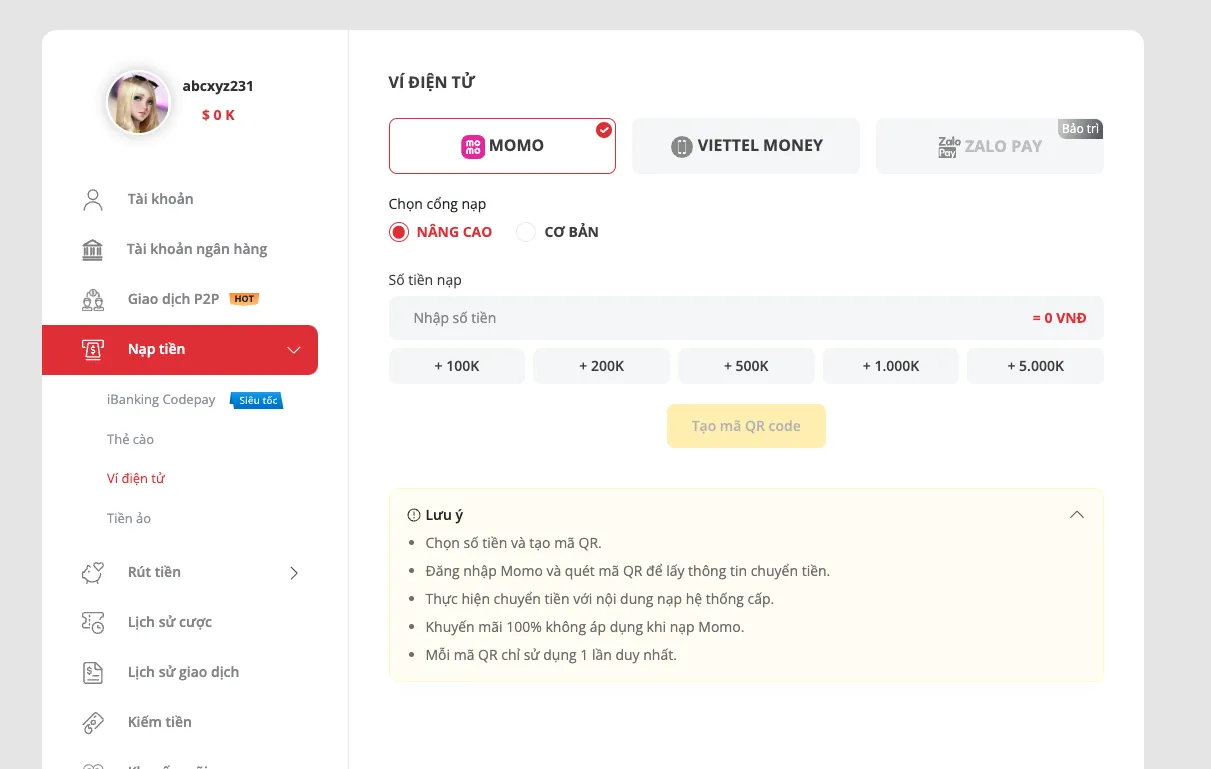Screen dimensions: 1211x769
Task: Add 200K to deposit amount
Action: [x=601, y=366]
